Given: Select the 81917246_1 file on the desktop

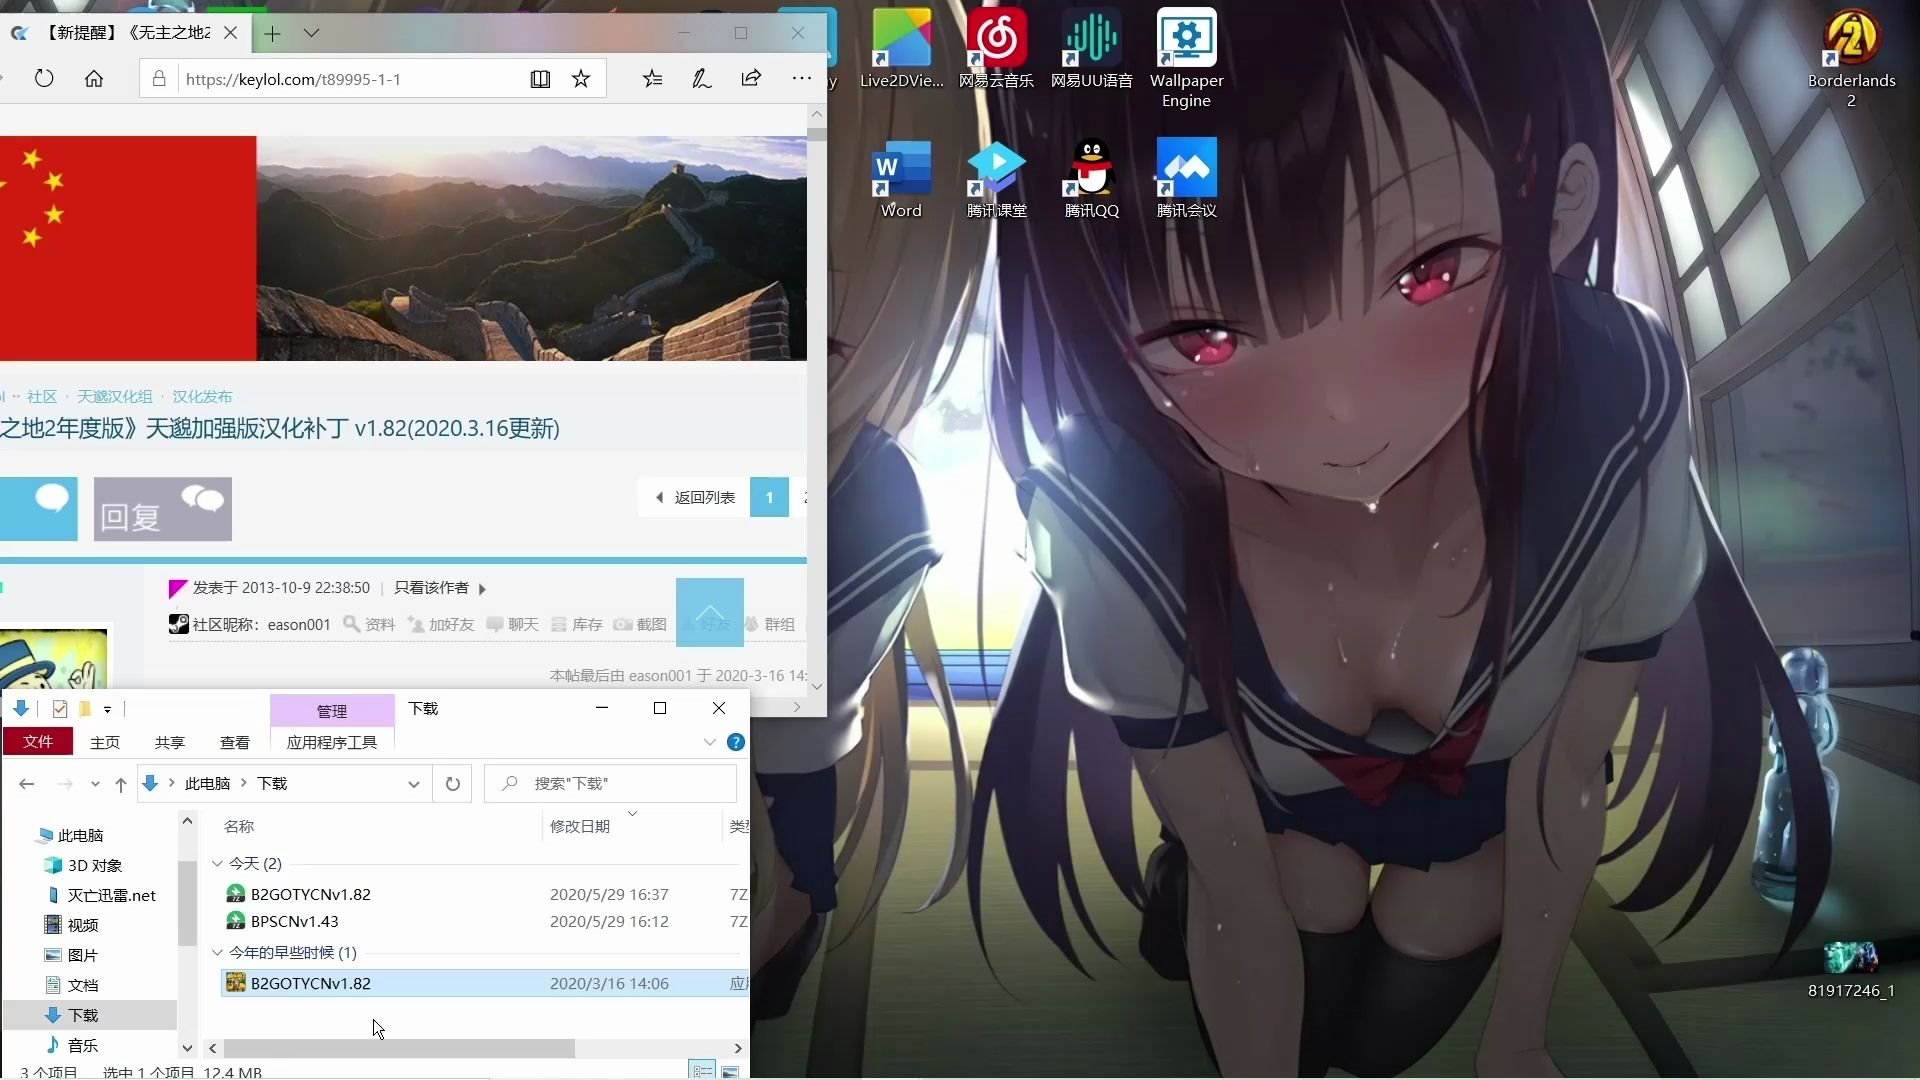Looking at the screenshot, I should tap(1851, 968).
